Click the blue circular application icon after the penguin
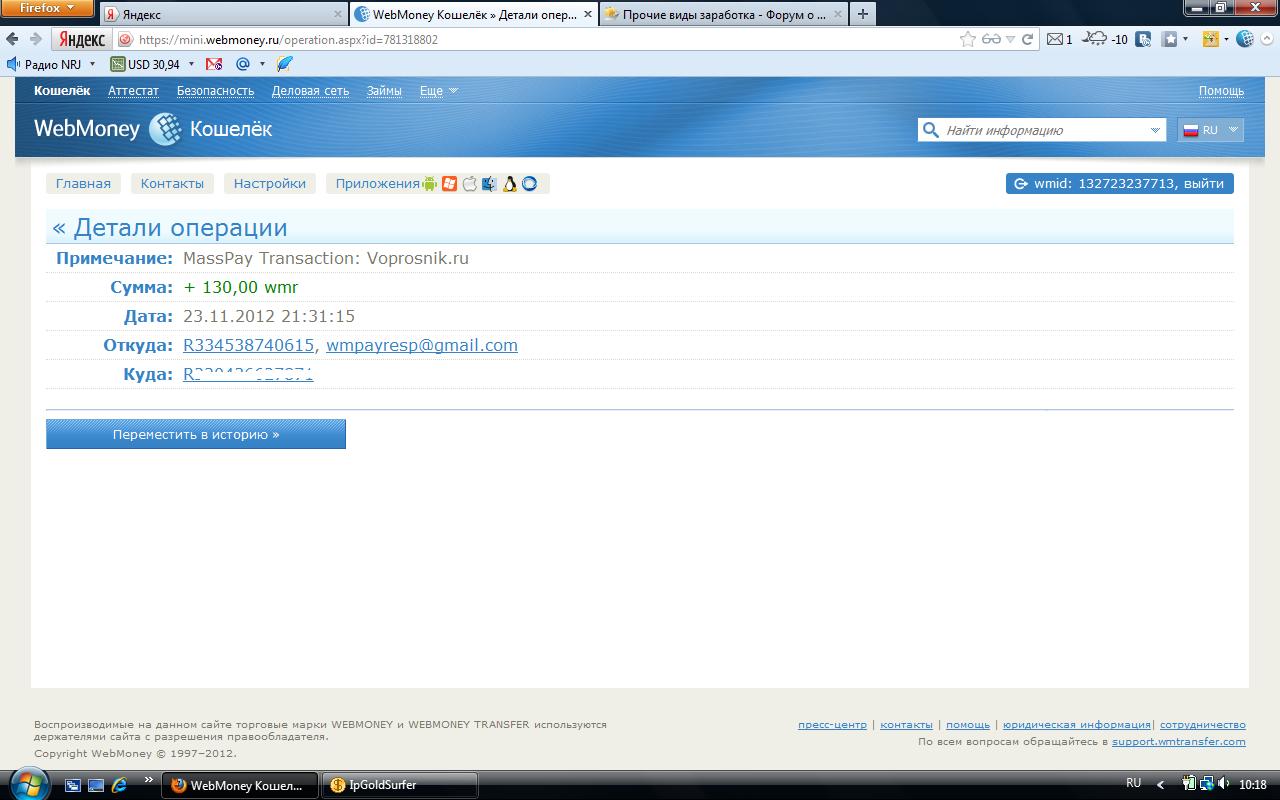Viewport: 1280px width, 800px height. click(530, 184)
